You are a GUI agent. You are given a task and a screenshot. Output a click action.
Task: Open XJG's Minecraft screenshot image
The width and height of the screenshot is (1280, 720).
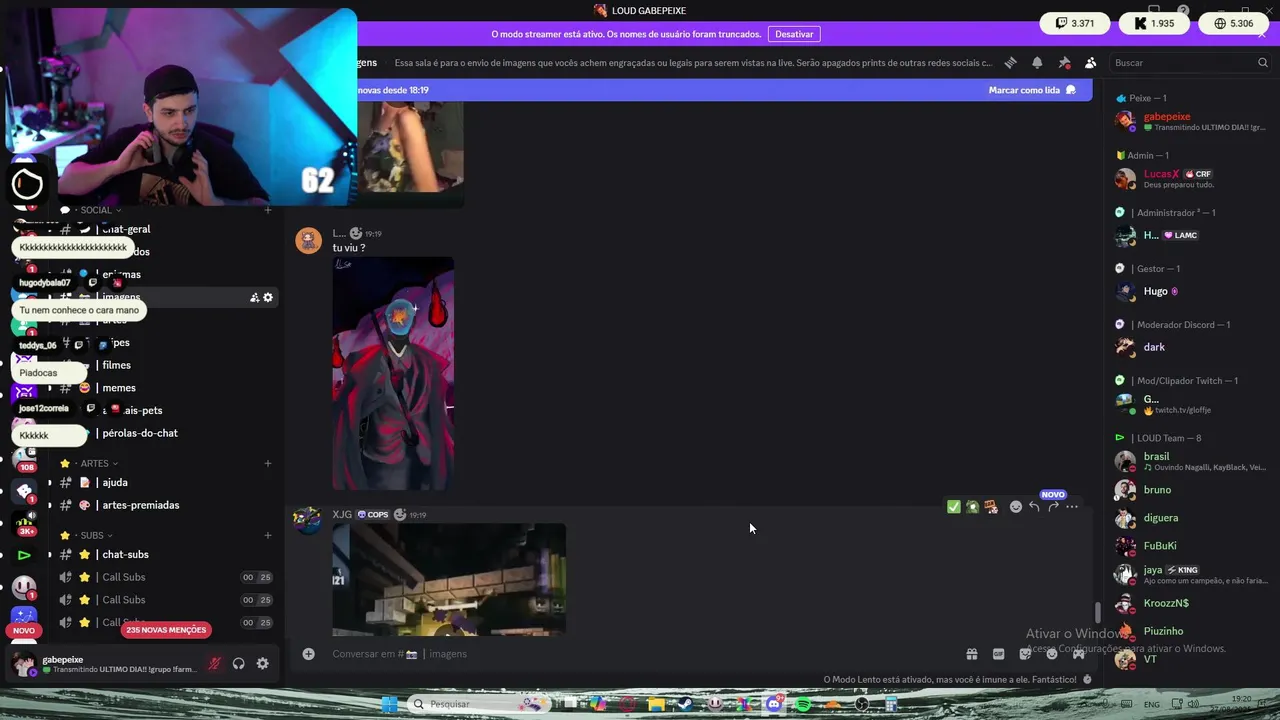coord(449,580)
